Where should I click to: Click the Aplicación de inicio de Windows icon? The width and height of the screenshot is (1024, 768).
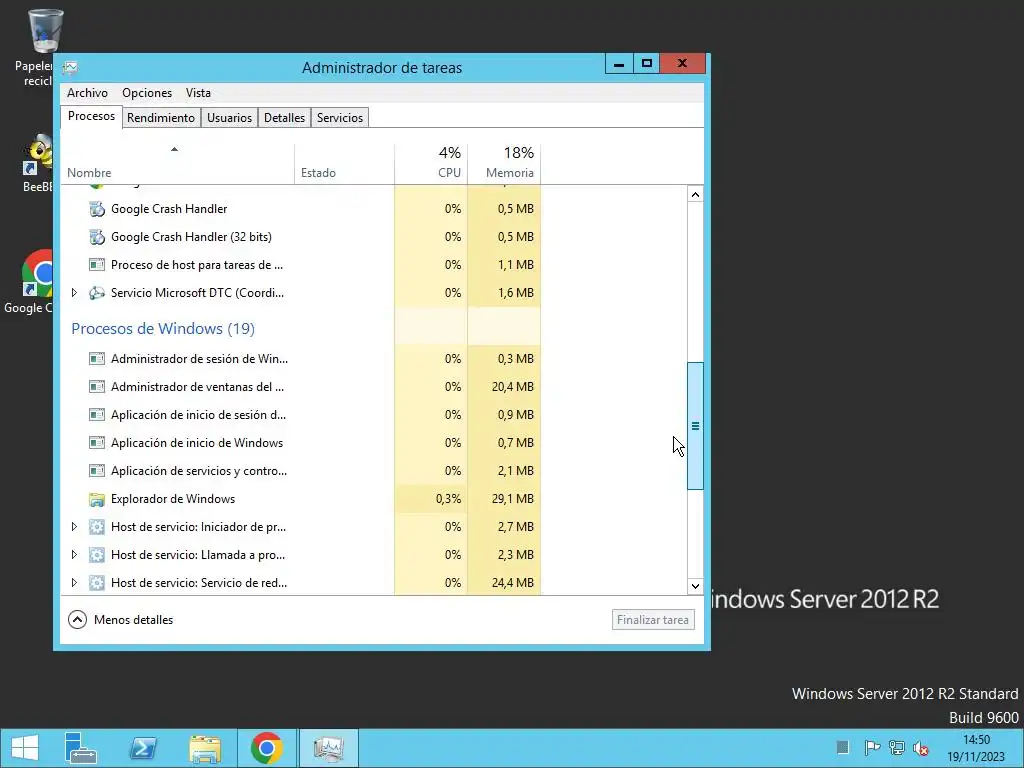[x=97, y=443]
